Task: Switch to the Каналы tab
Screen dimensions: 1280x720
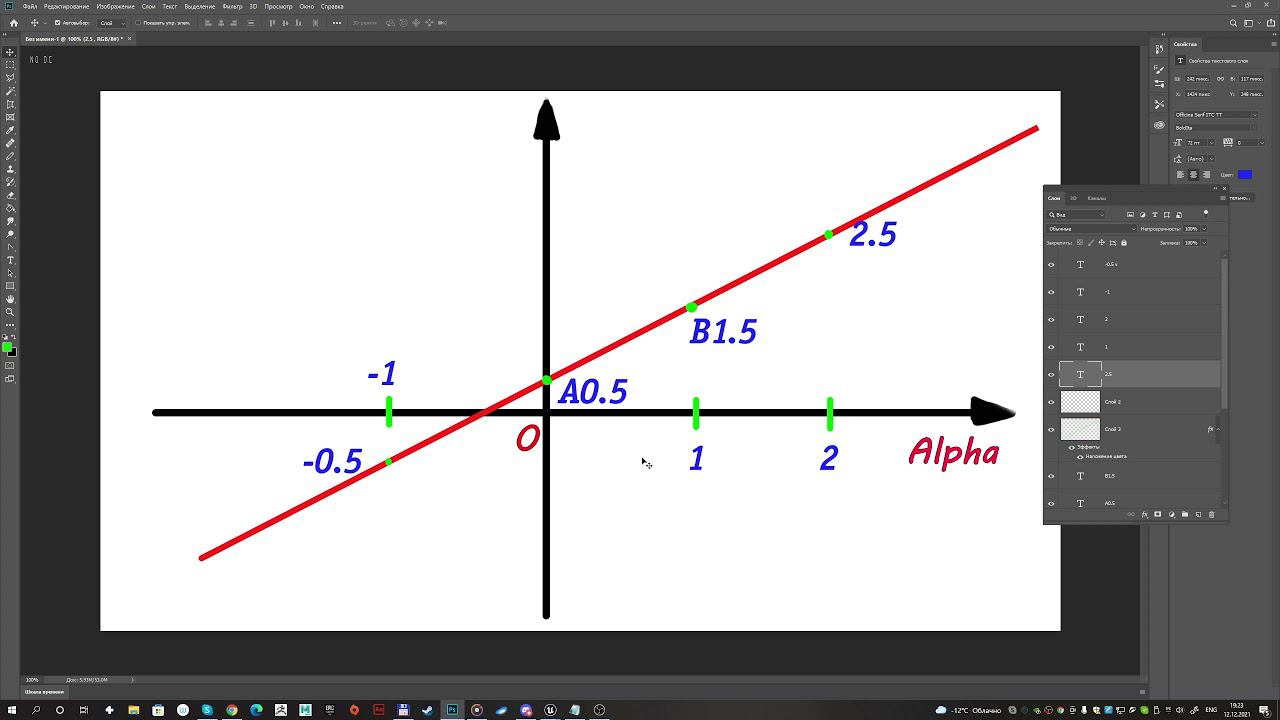Action: 1097,198
